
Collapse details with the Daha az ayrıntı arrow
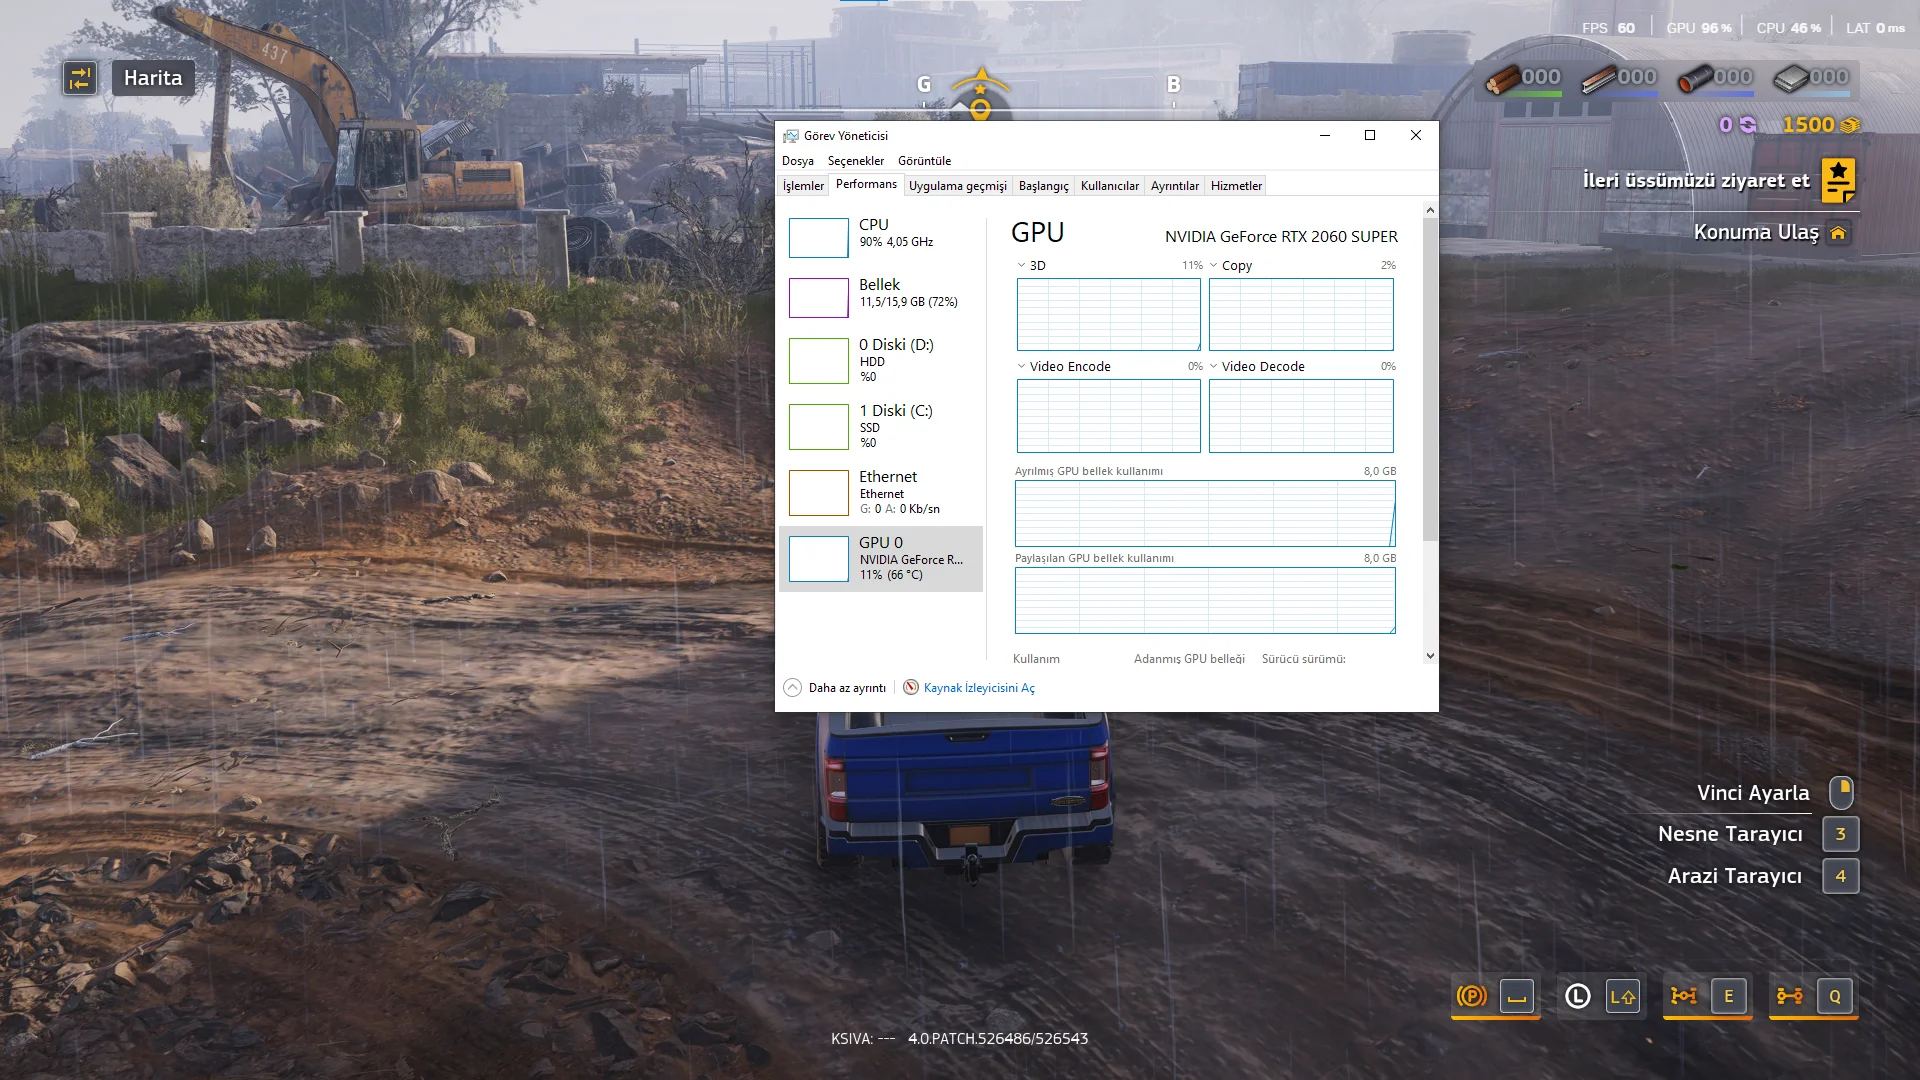(793, 687)
